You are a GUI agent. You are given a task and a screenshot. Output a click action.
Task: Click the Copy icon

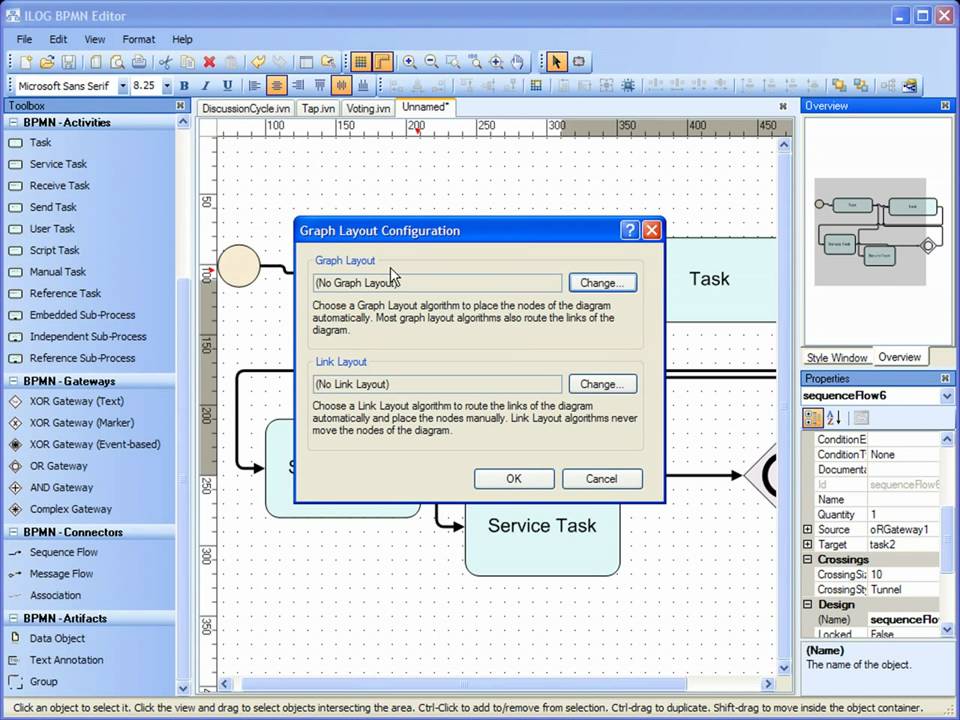[x=187, y=62]
